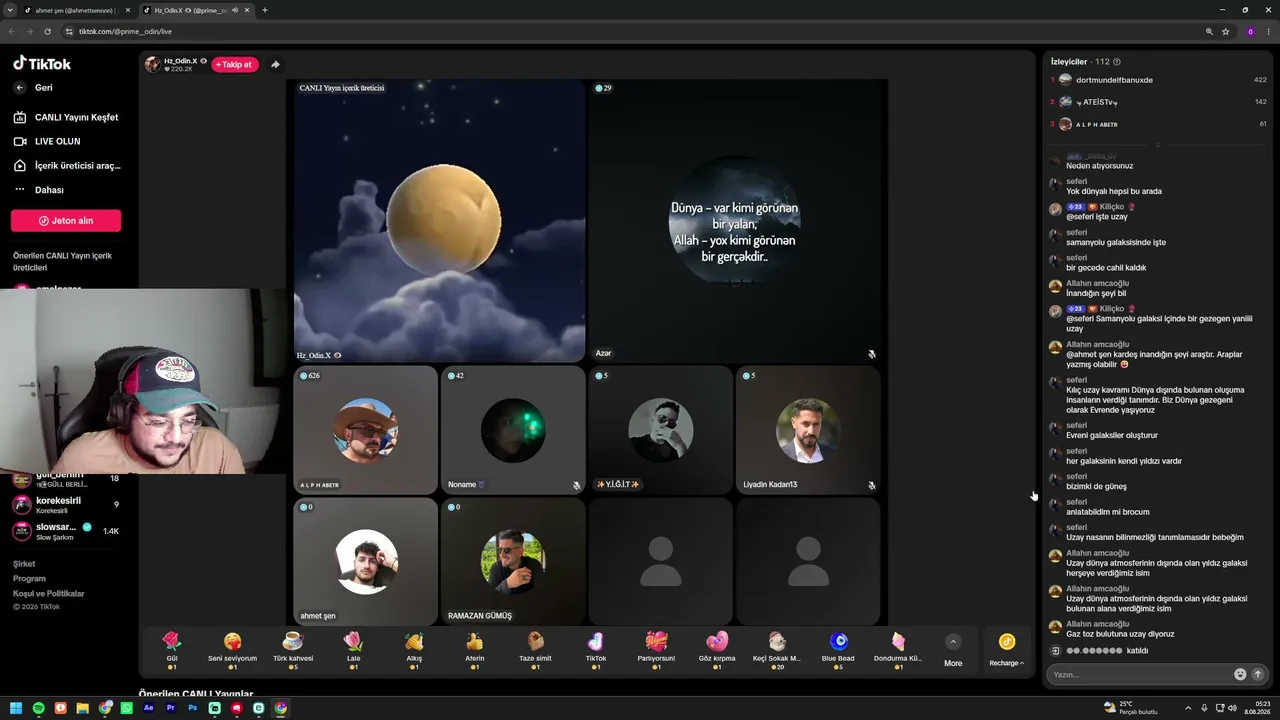The image size is (1280, 720).
Task: Open WhatsApp from the taskbar
Action: tap(127, 708)
